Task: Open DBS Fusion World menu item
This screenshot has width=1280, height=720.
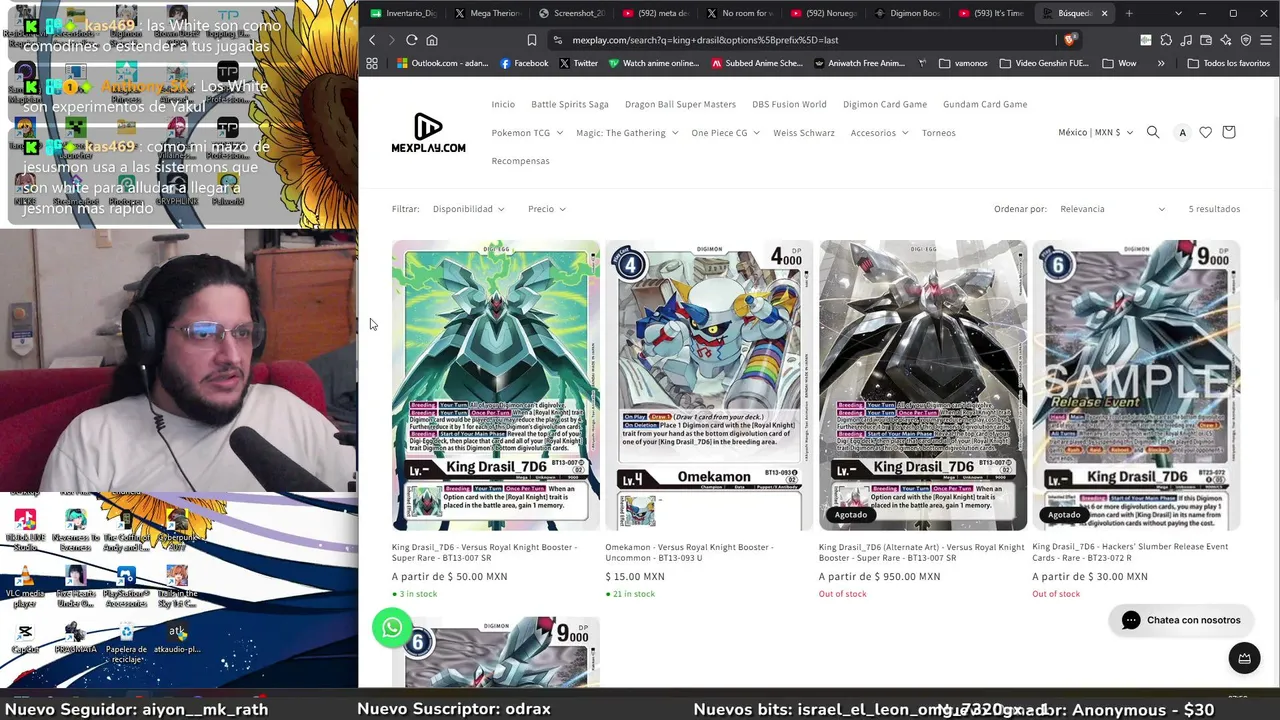Action: pos(789,104)
